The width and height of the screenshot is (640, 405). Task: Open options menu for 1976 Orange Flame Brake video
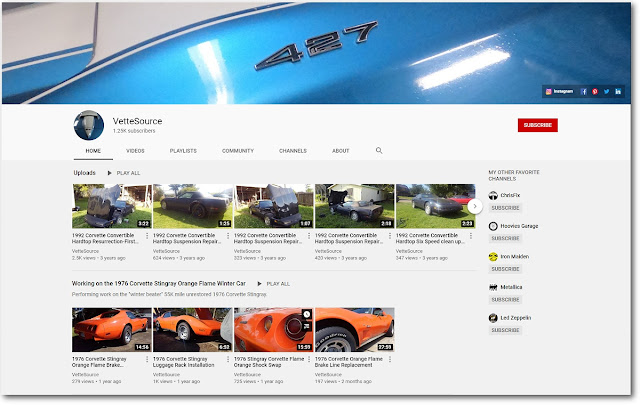147,359
